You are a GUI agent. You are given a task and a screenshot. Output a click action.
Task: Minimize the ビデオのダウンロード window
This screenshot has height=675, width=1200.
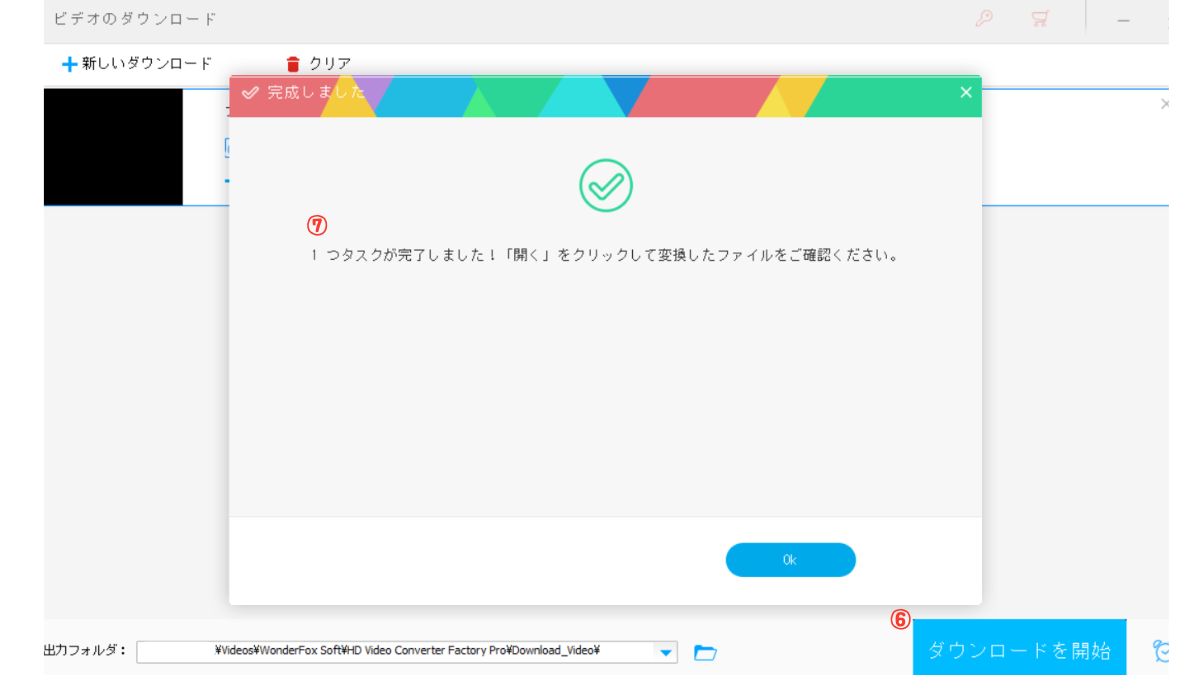tap(1124, 20)
